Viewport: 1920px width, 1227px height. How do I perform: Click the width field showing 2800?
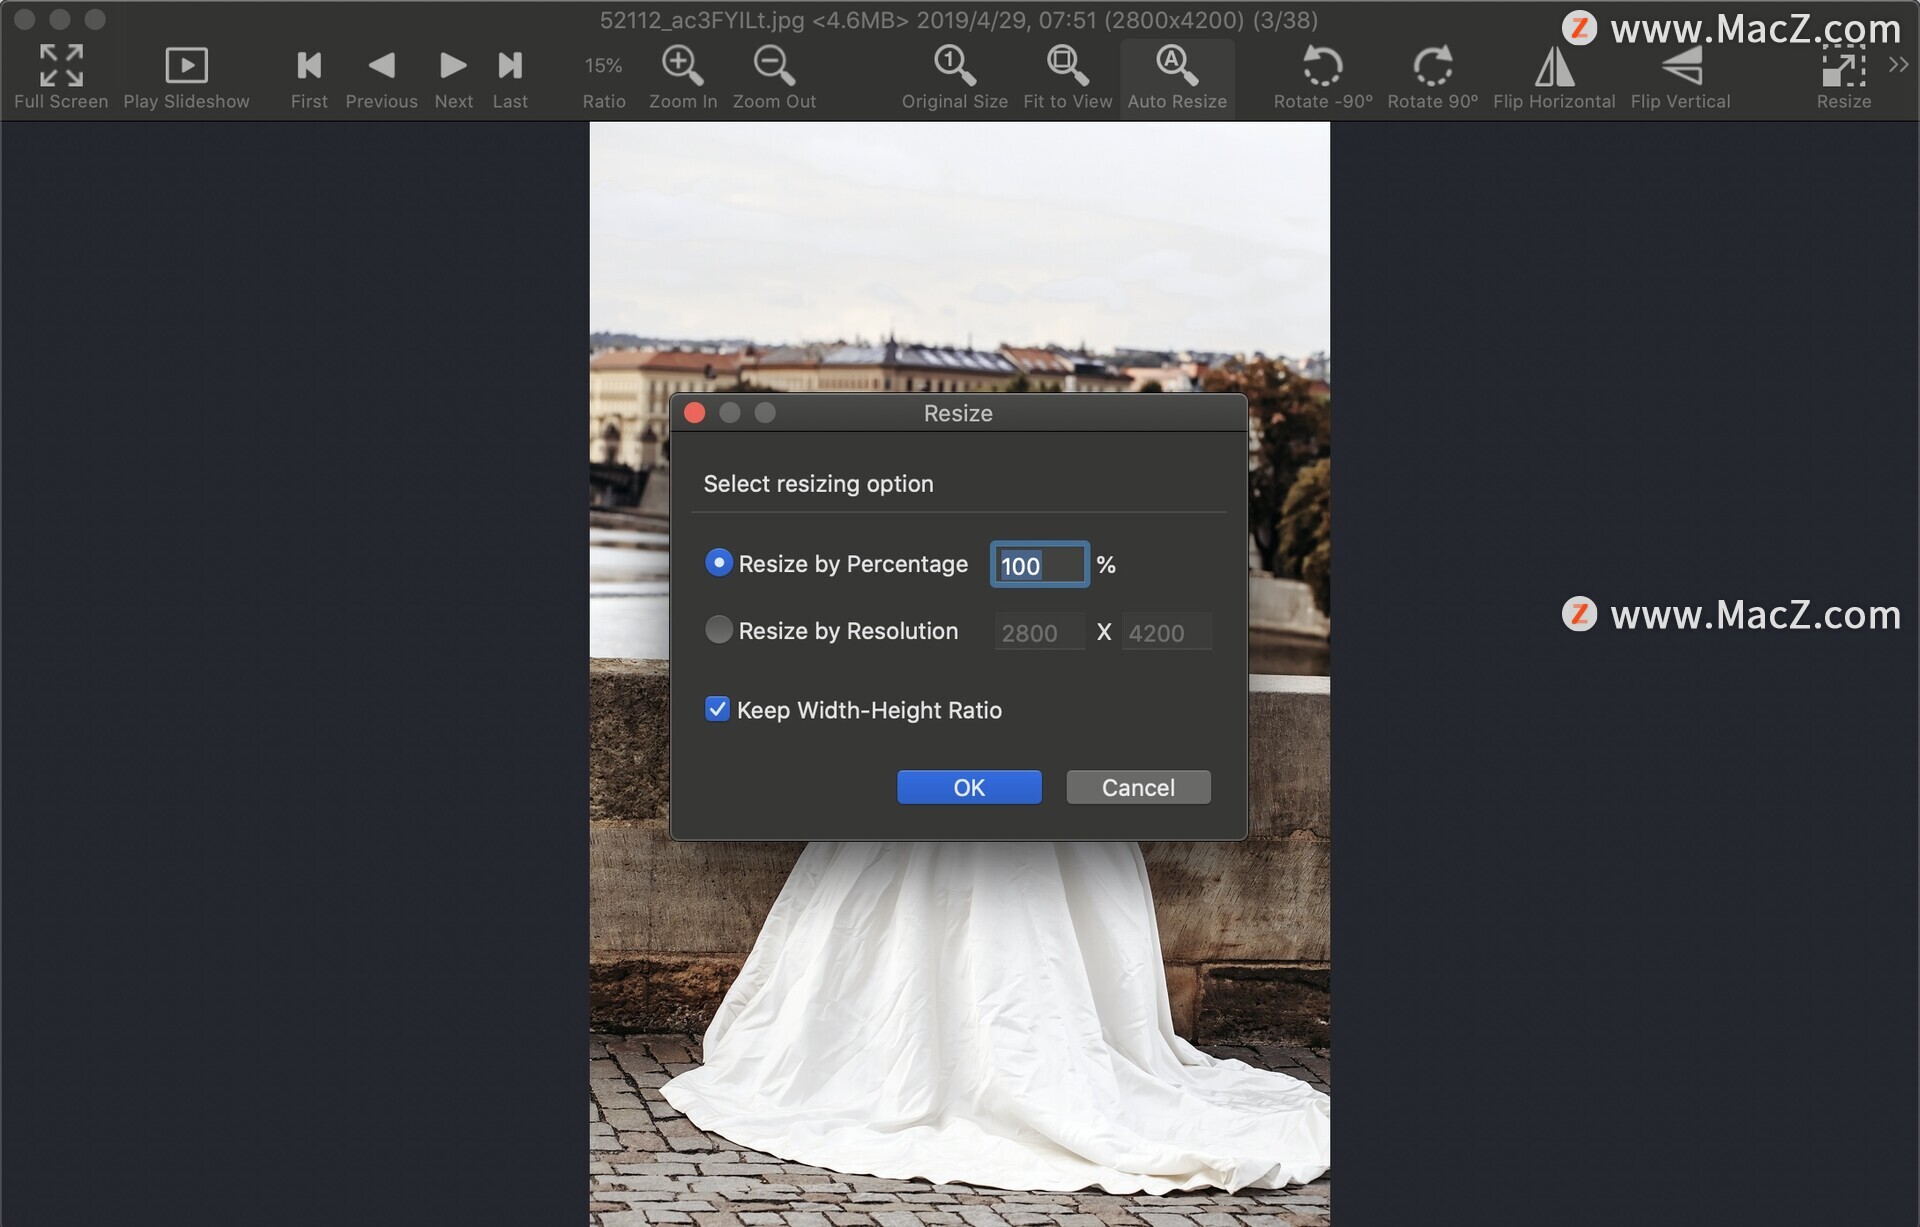click(x=1040, y=632)
